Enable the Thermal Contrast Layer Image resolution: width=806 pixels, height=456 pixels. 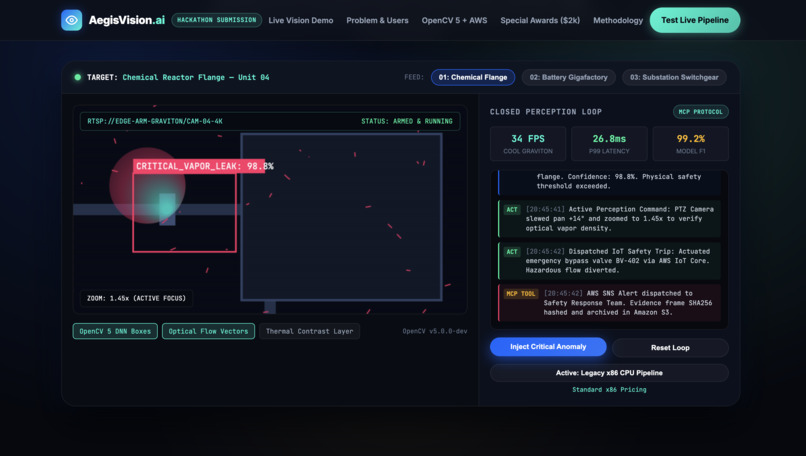[309, 331]
